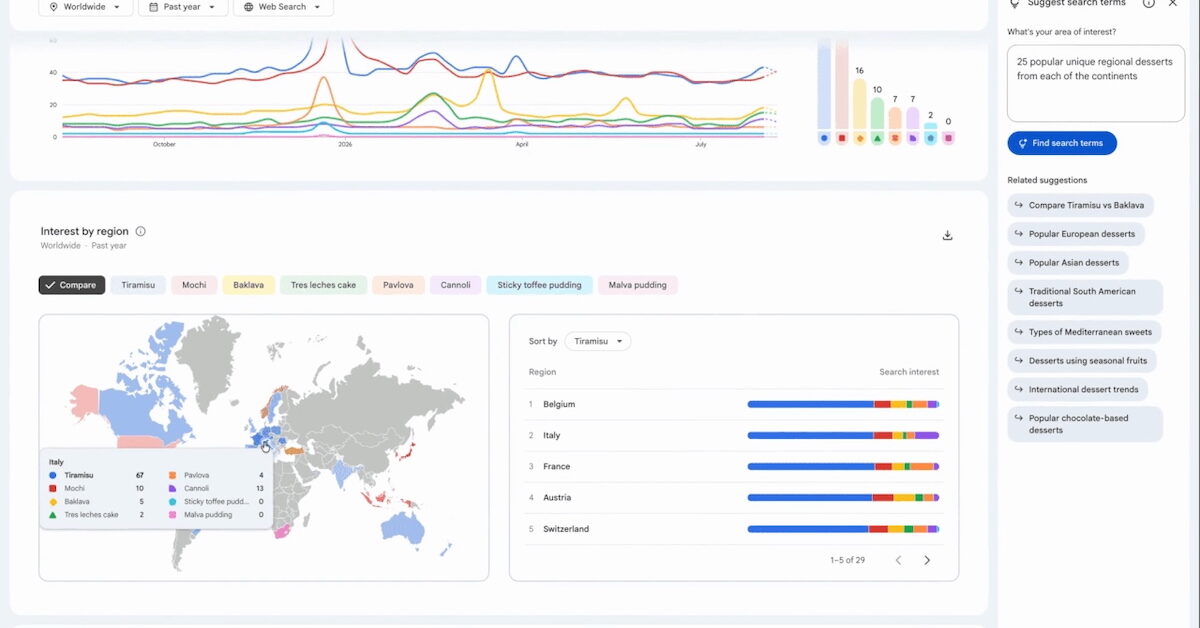The height and width of the screenshot is (628, 1200).
Task: Select the Cannoli term chip
Action: tap(456, 285)
